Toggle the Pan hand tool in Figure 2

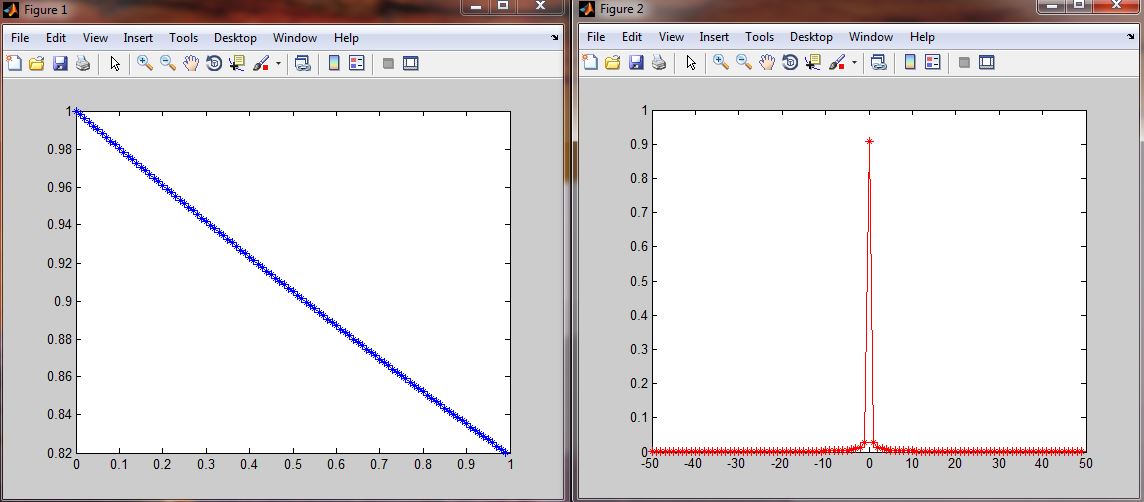click(767, 63)
